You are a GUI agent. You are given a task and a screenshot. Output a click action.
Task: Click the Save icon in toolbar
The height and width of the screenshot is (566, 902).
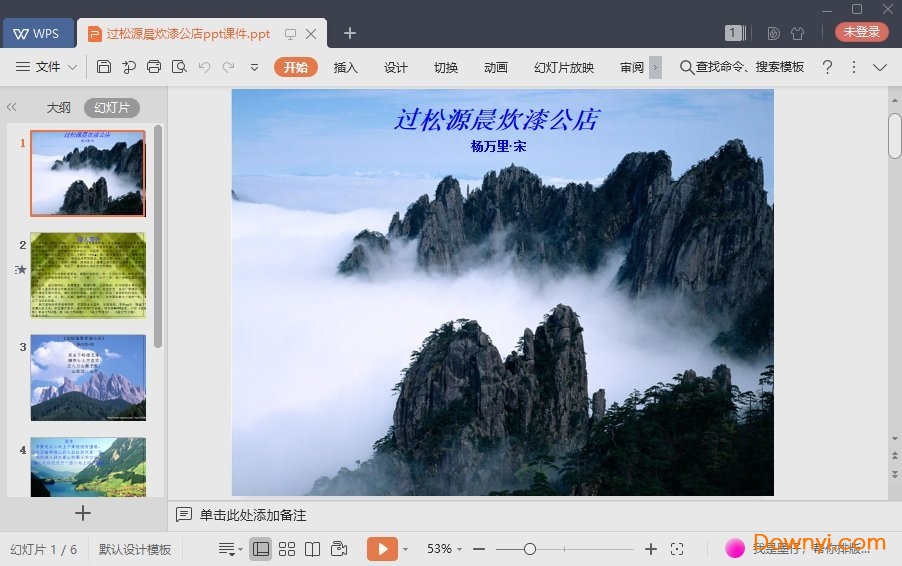[x=104, y=67]
